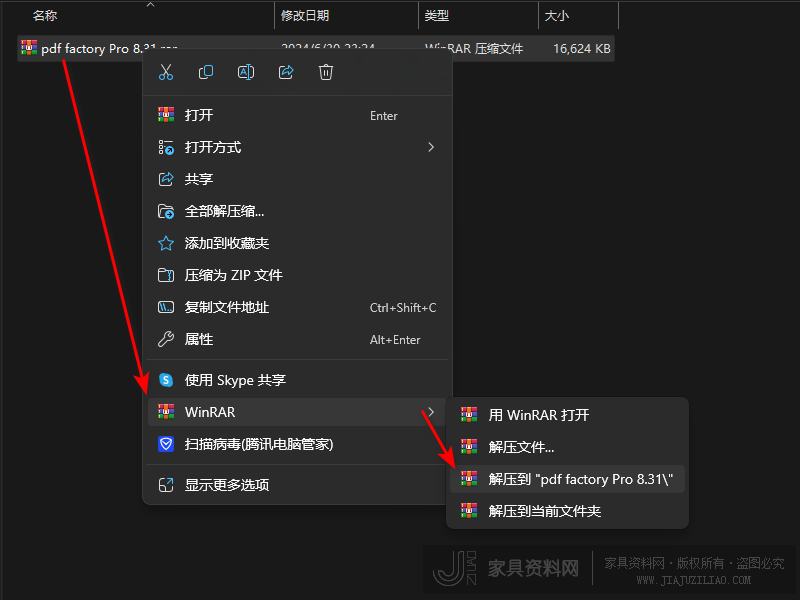Open the WinRAR submenu entry

297,412
